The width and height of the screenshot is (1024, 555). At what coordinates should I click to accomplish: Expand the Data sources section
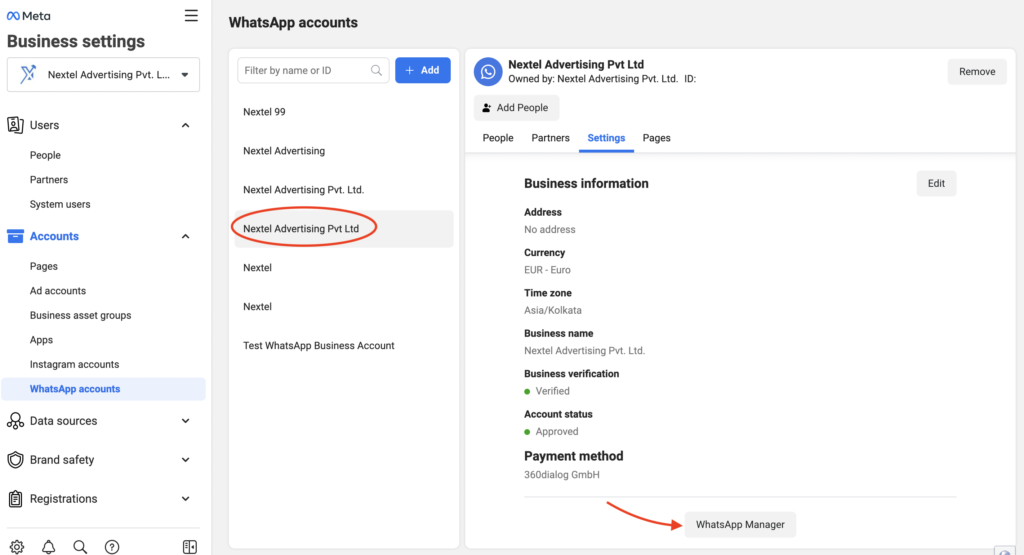click(185, 421)
